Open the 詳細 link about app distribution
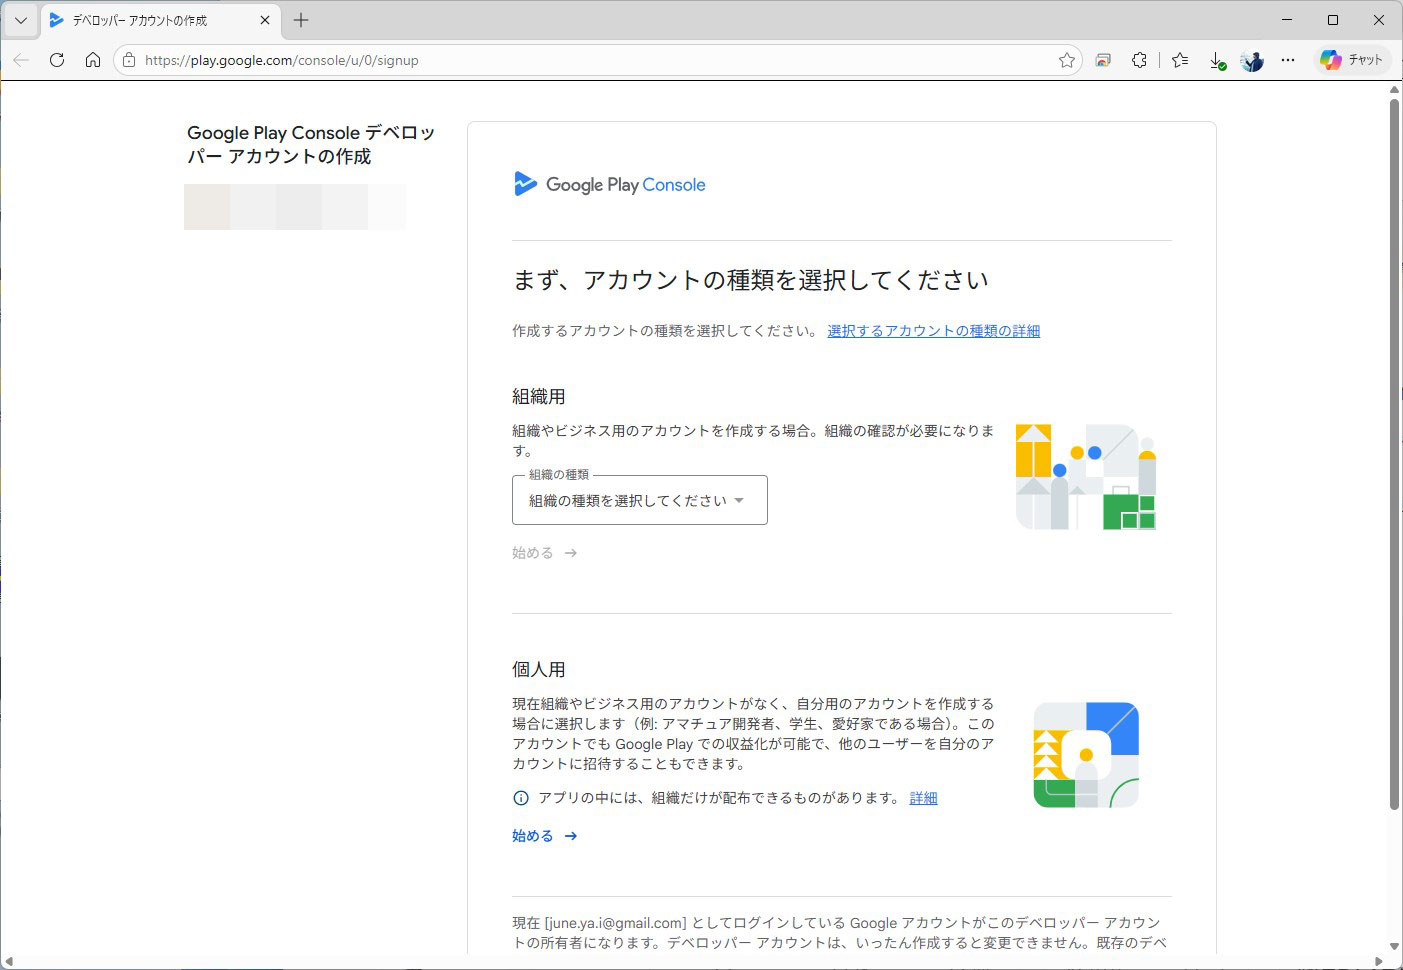Viewport: 1403px width, 970px height. pos(923,798)
